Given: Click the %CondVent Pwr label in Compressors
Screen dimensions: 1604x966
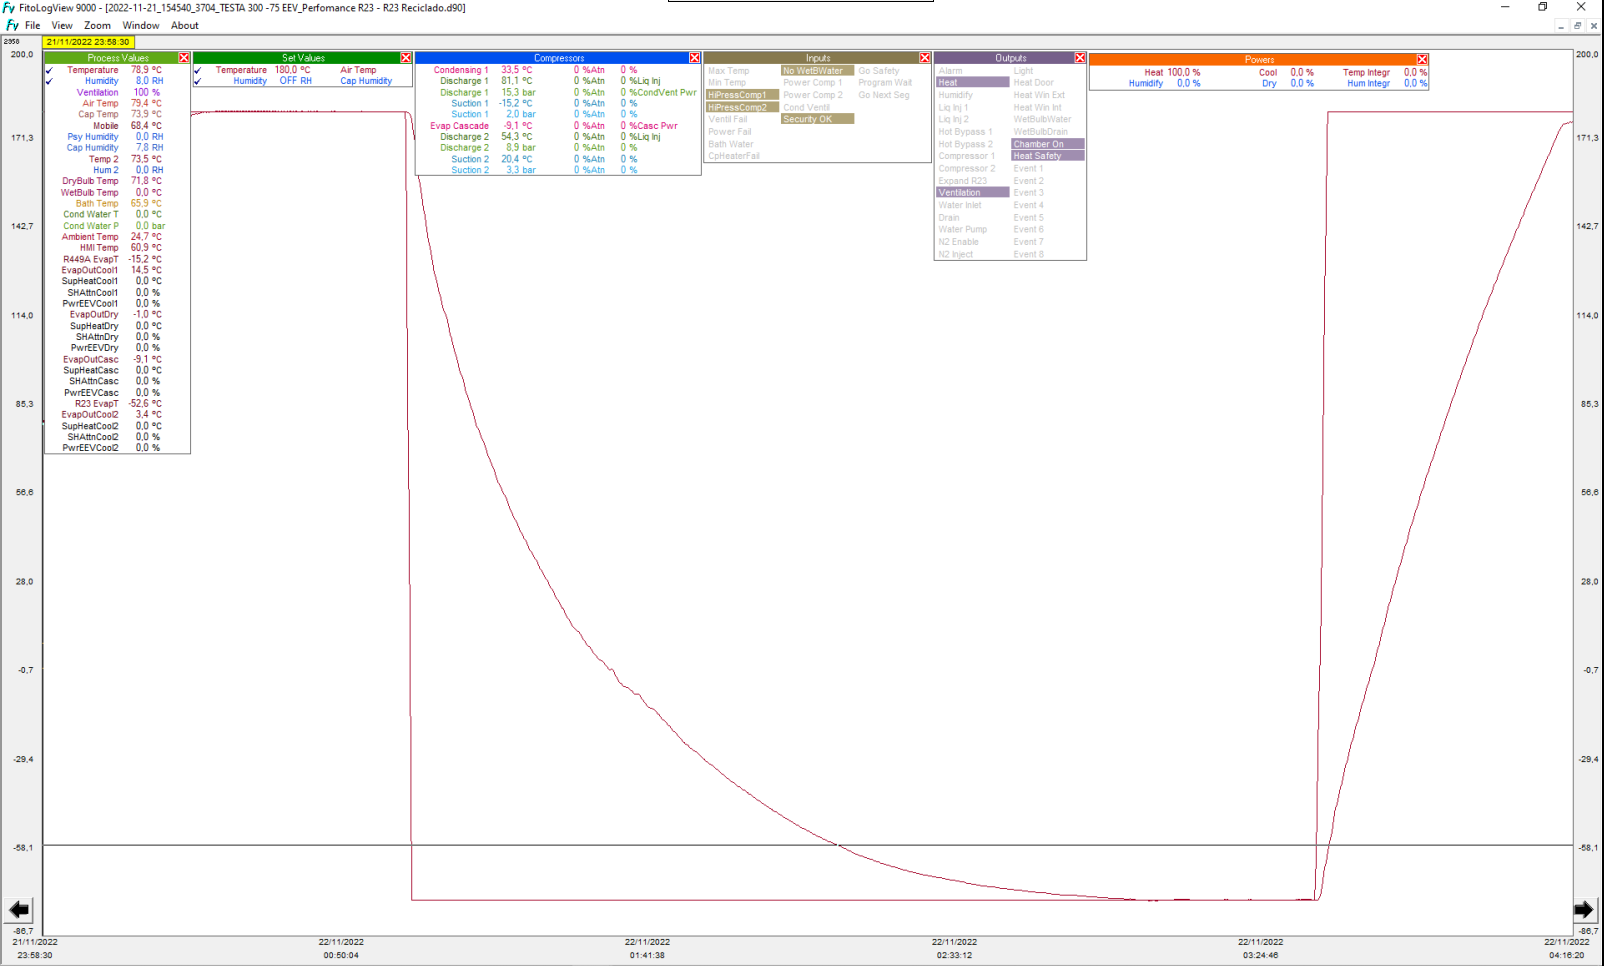Looking at the screenshot, I should 662,92.
